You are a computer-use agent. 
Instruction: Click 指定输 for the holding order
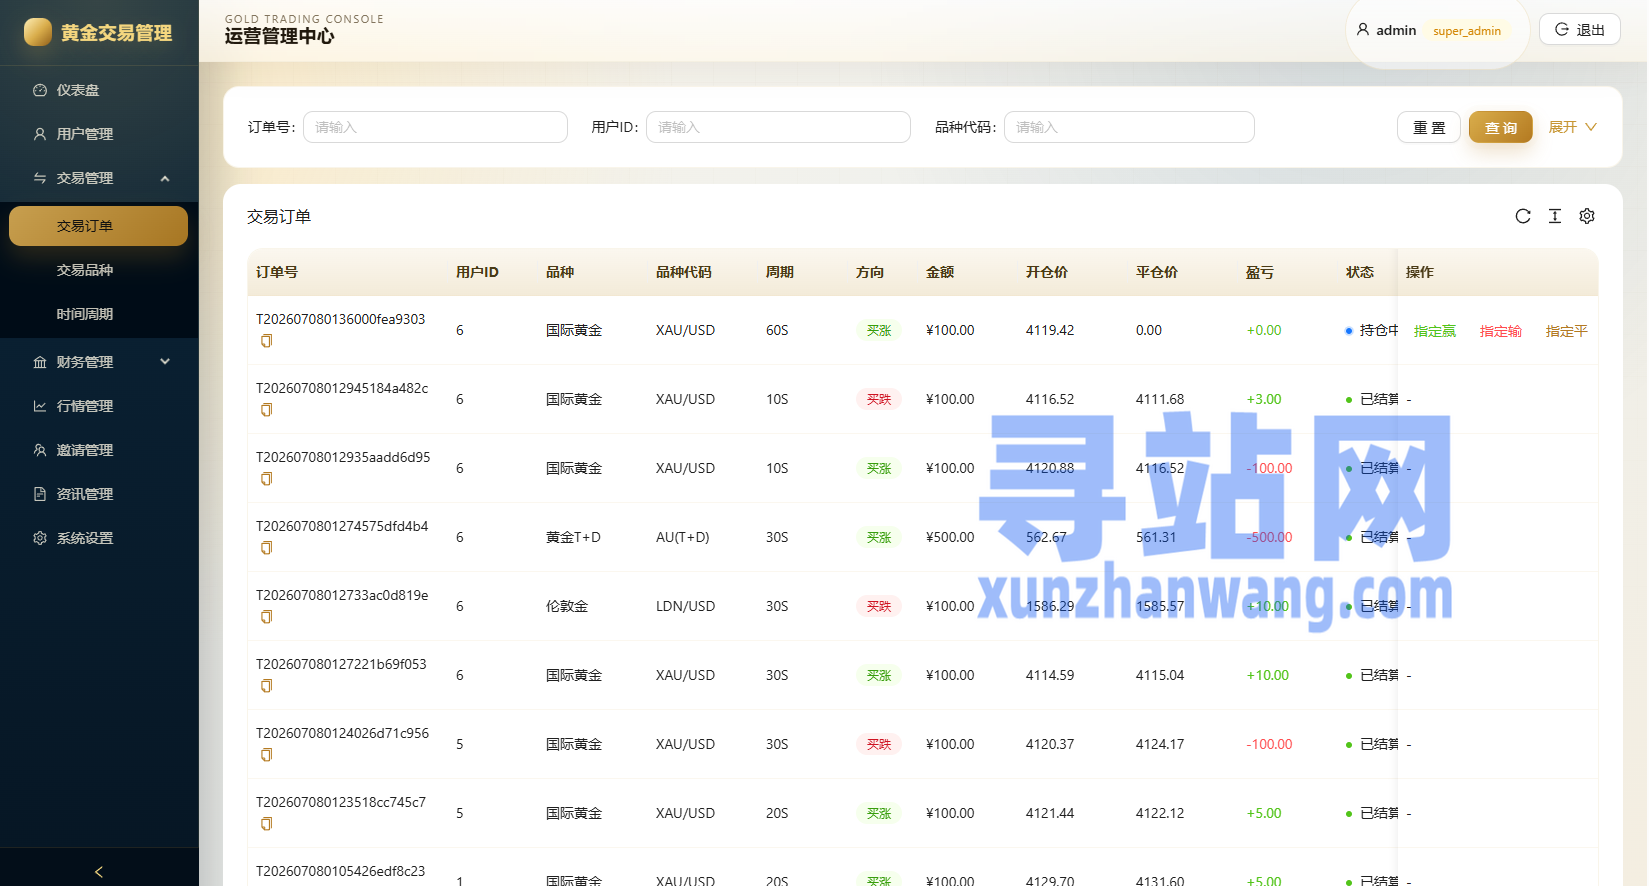point(1501,331)
